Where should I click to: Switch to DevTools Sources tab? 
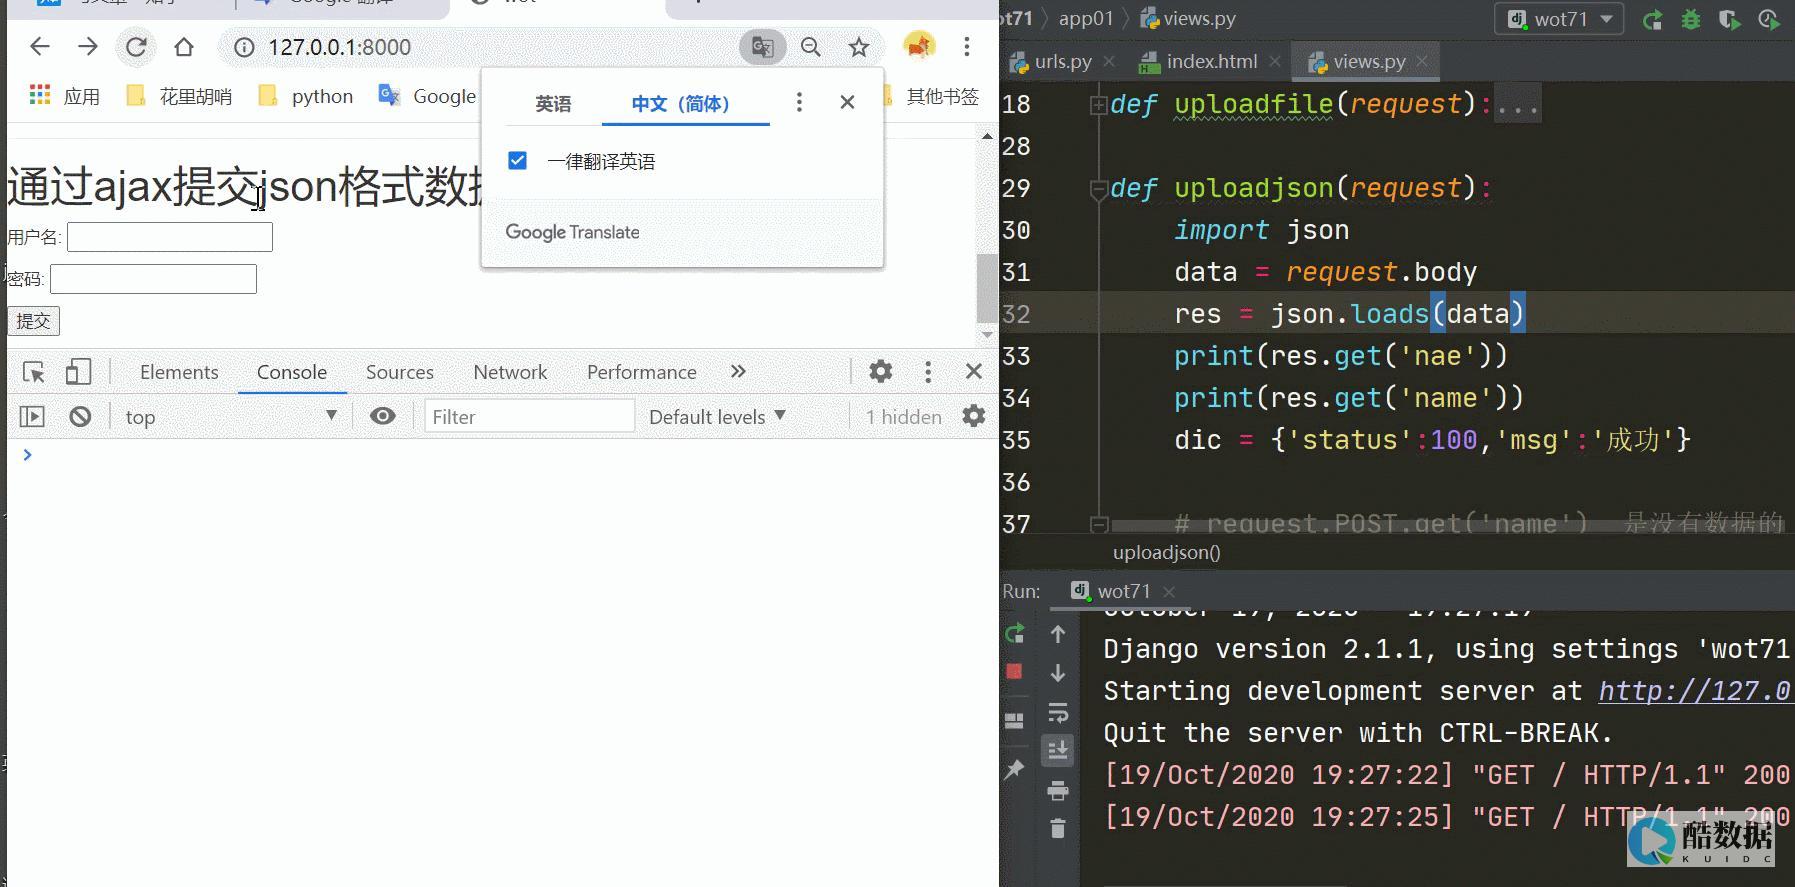coord(400,372)
